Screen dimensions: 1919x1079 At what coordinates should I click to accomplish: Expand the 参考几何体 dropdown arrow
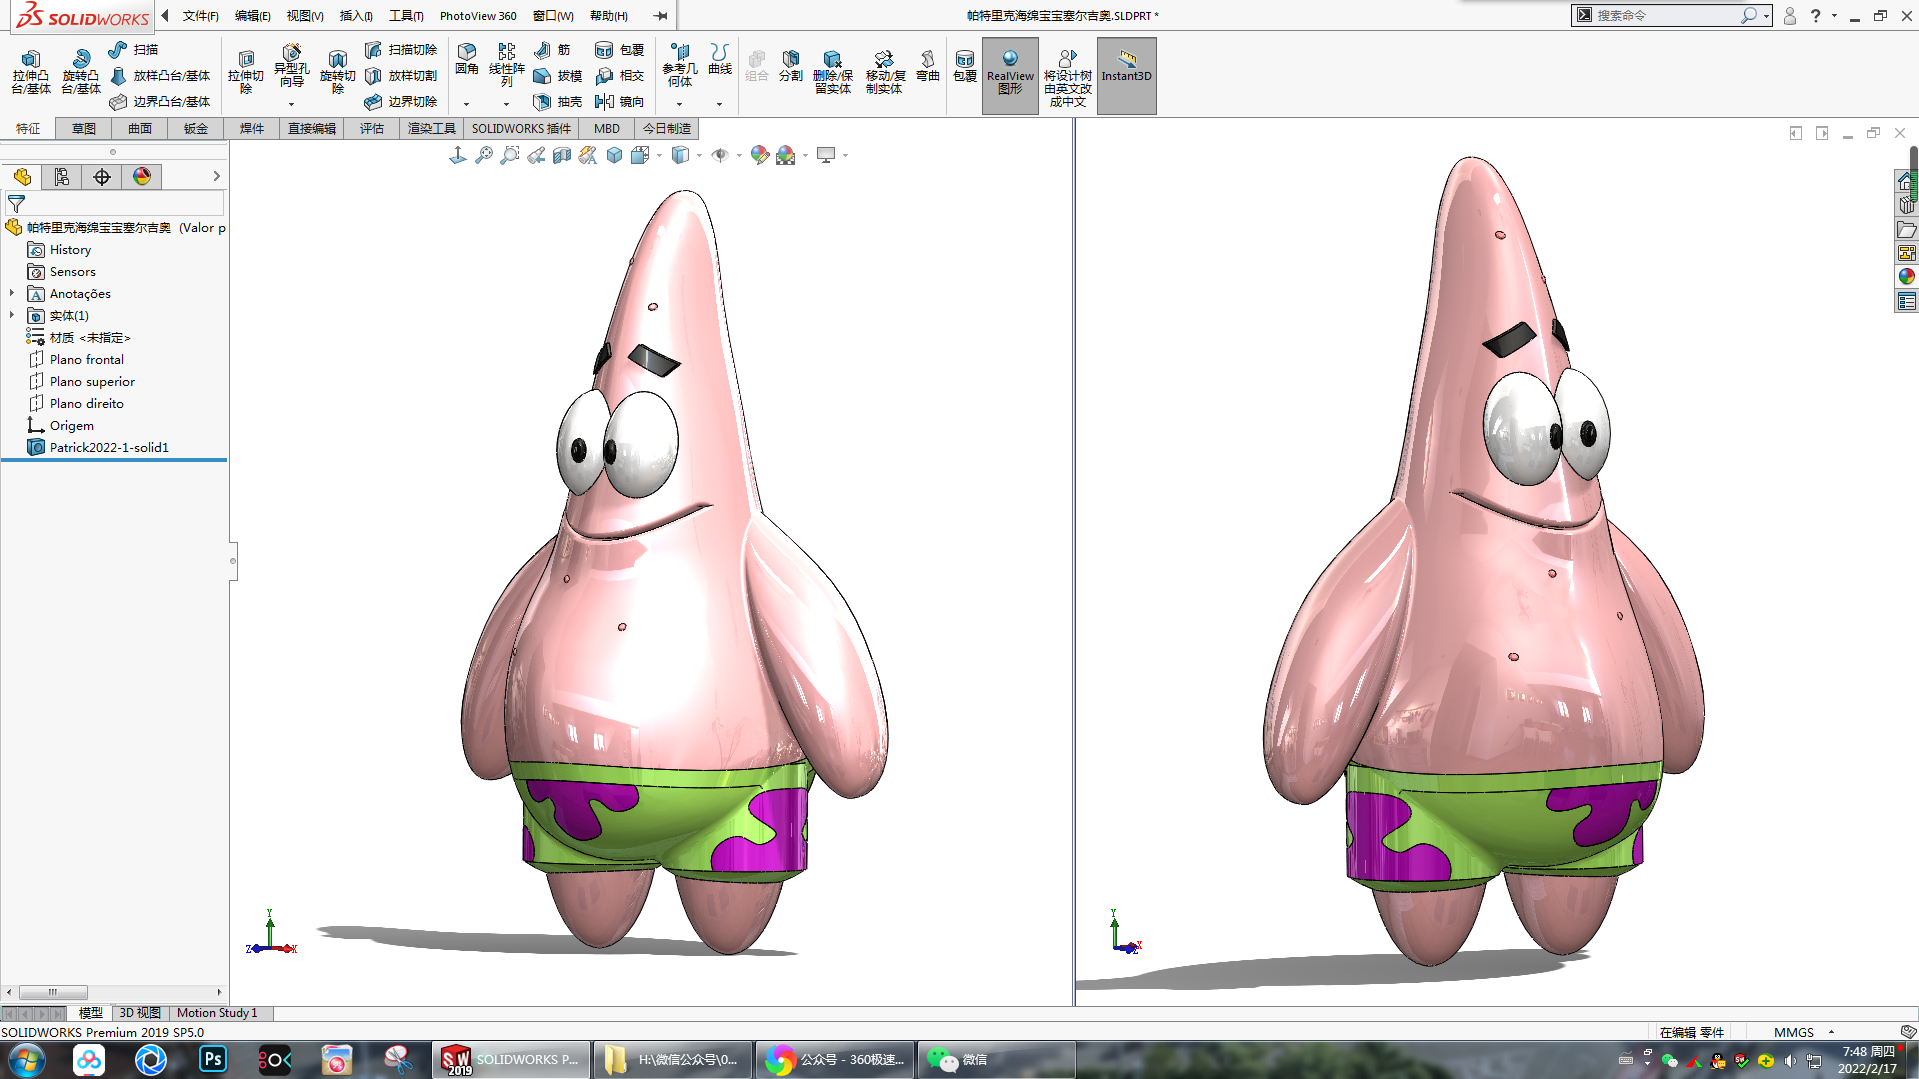point(679,104)
